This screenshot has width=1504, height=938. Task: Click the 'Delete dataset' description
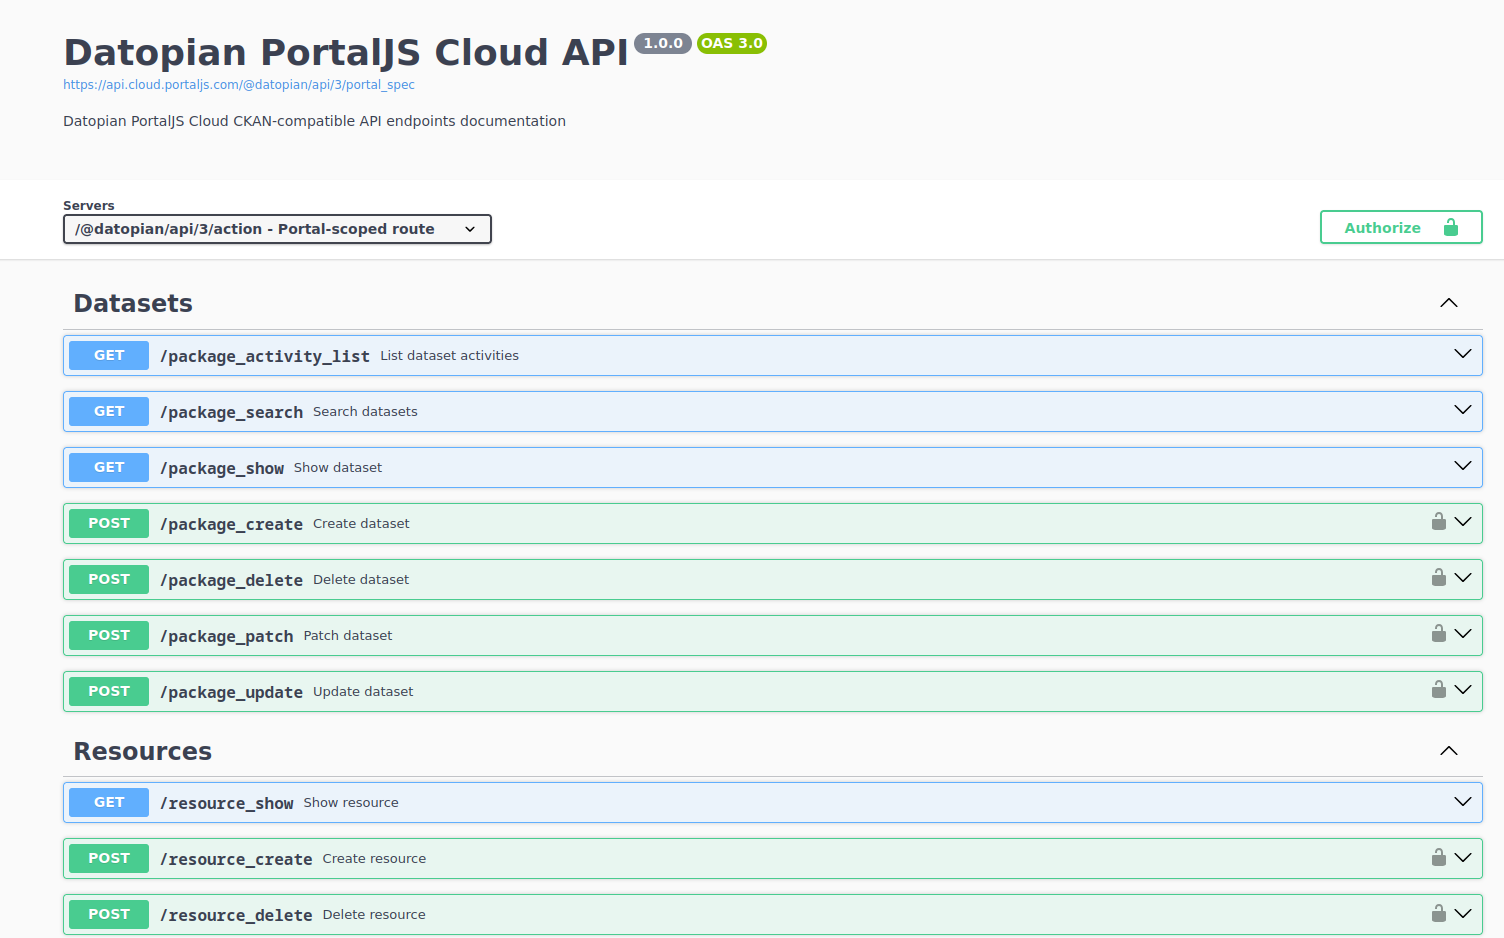(361, 579)
